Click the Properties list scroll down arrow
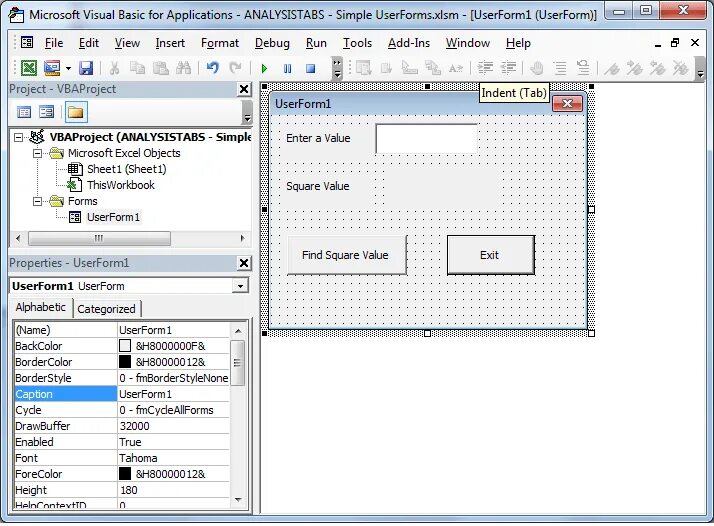 coord(238,500)
